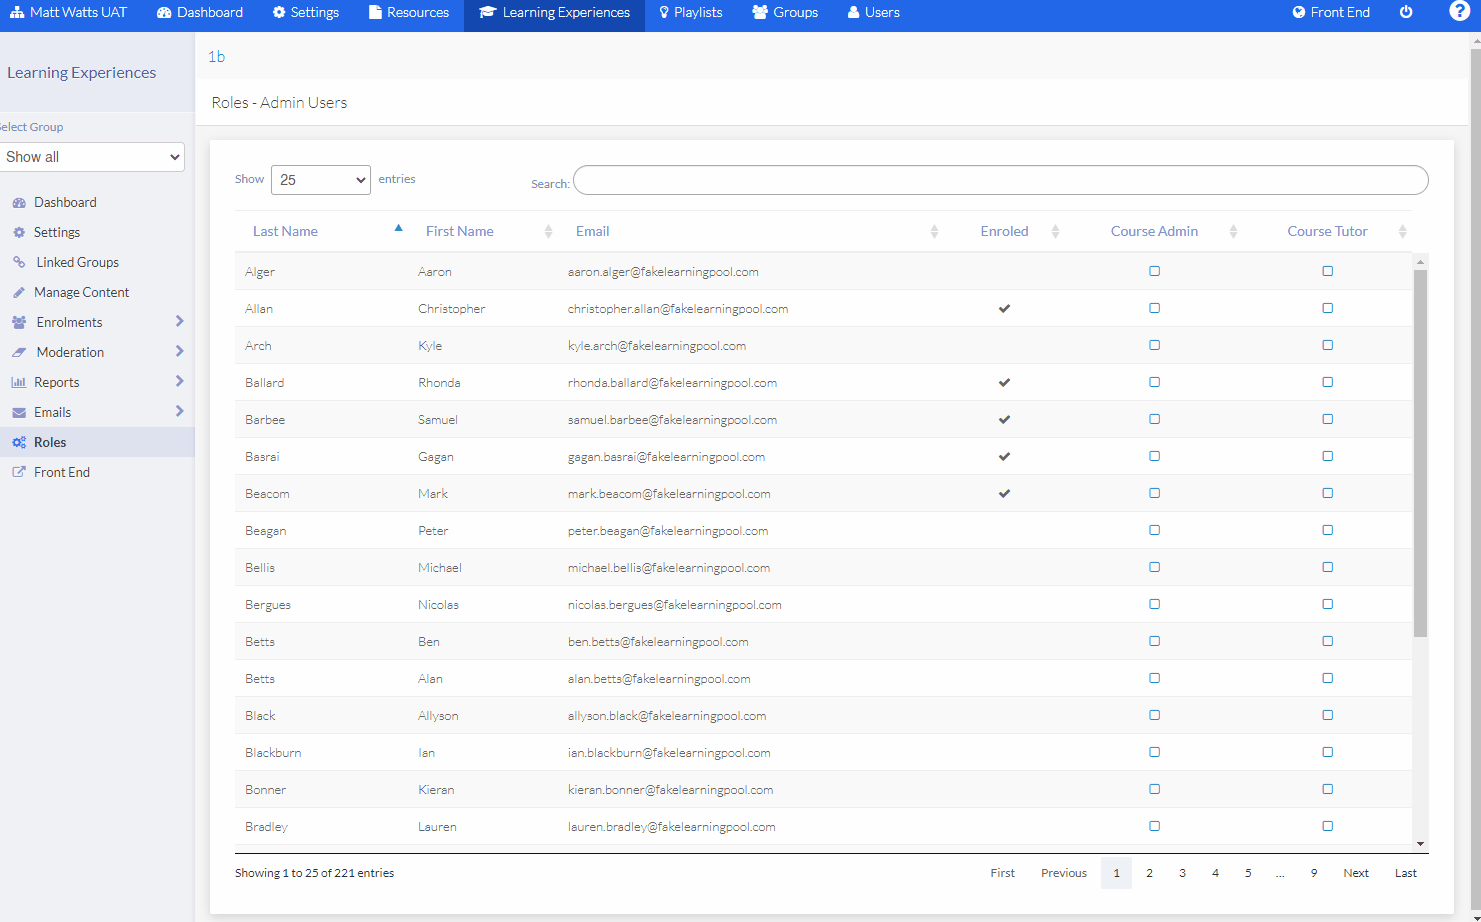Click the Linked Groups chain icon
The width and height of the screenshot is (1481, 922).
19,262
